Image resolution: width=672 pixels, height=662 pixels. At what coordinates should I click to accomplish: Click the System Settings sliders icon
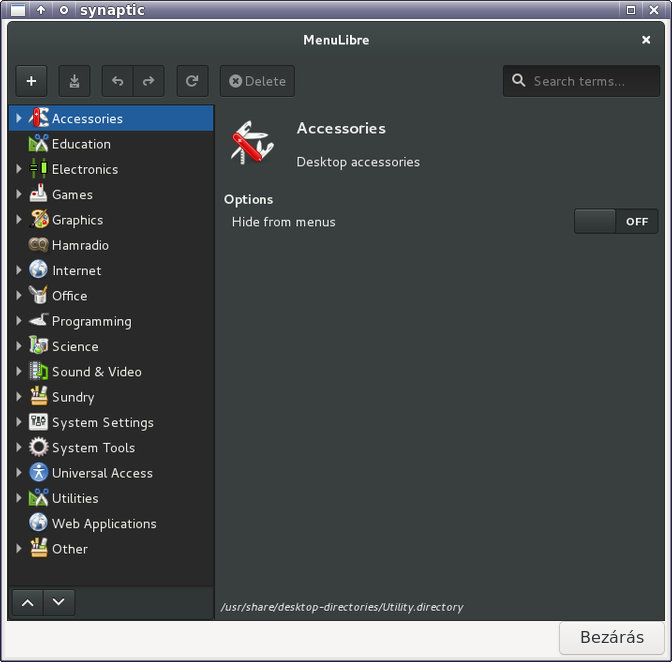click(x=39, y=422)
